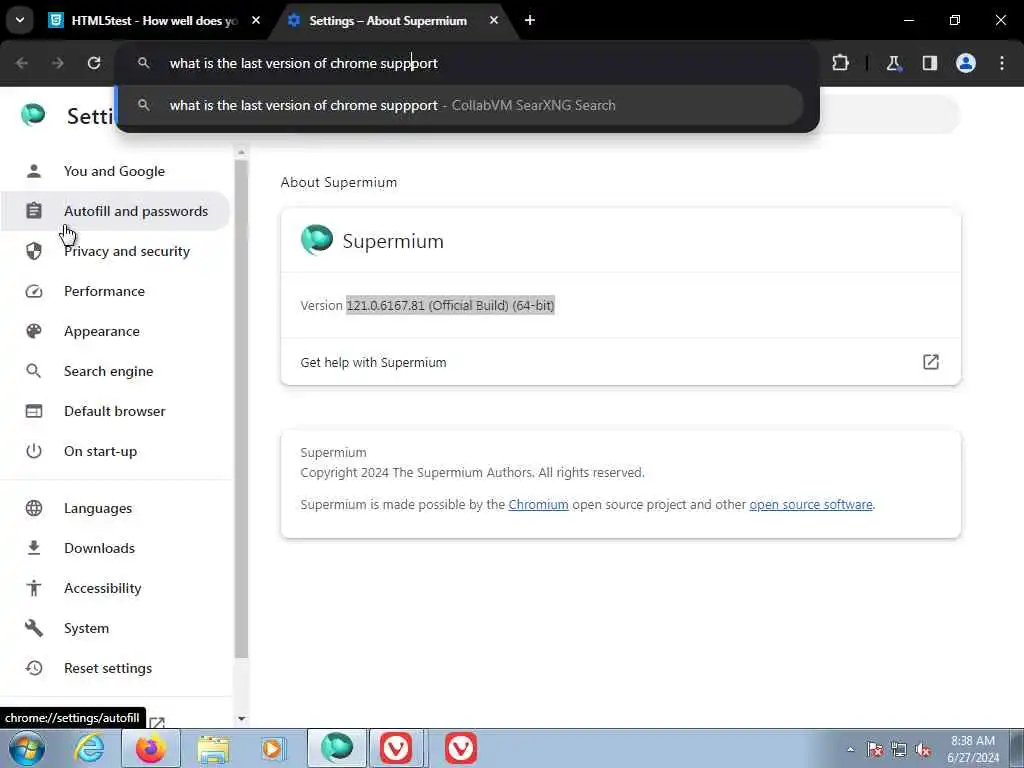Open Reset settings page
Image resolution: width=1024 pixels, height=768 pixels.
click(115, 668)
